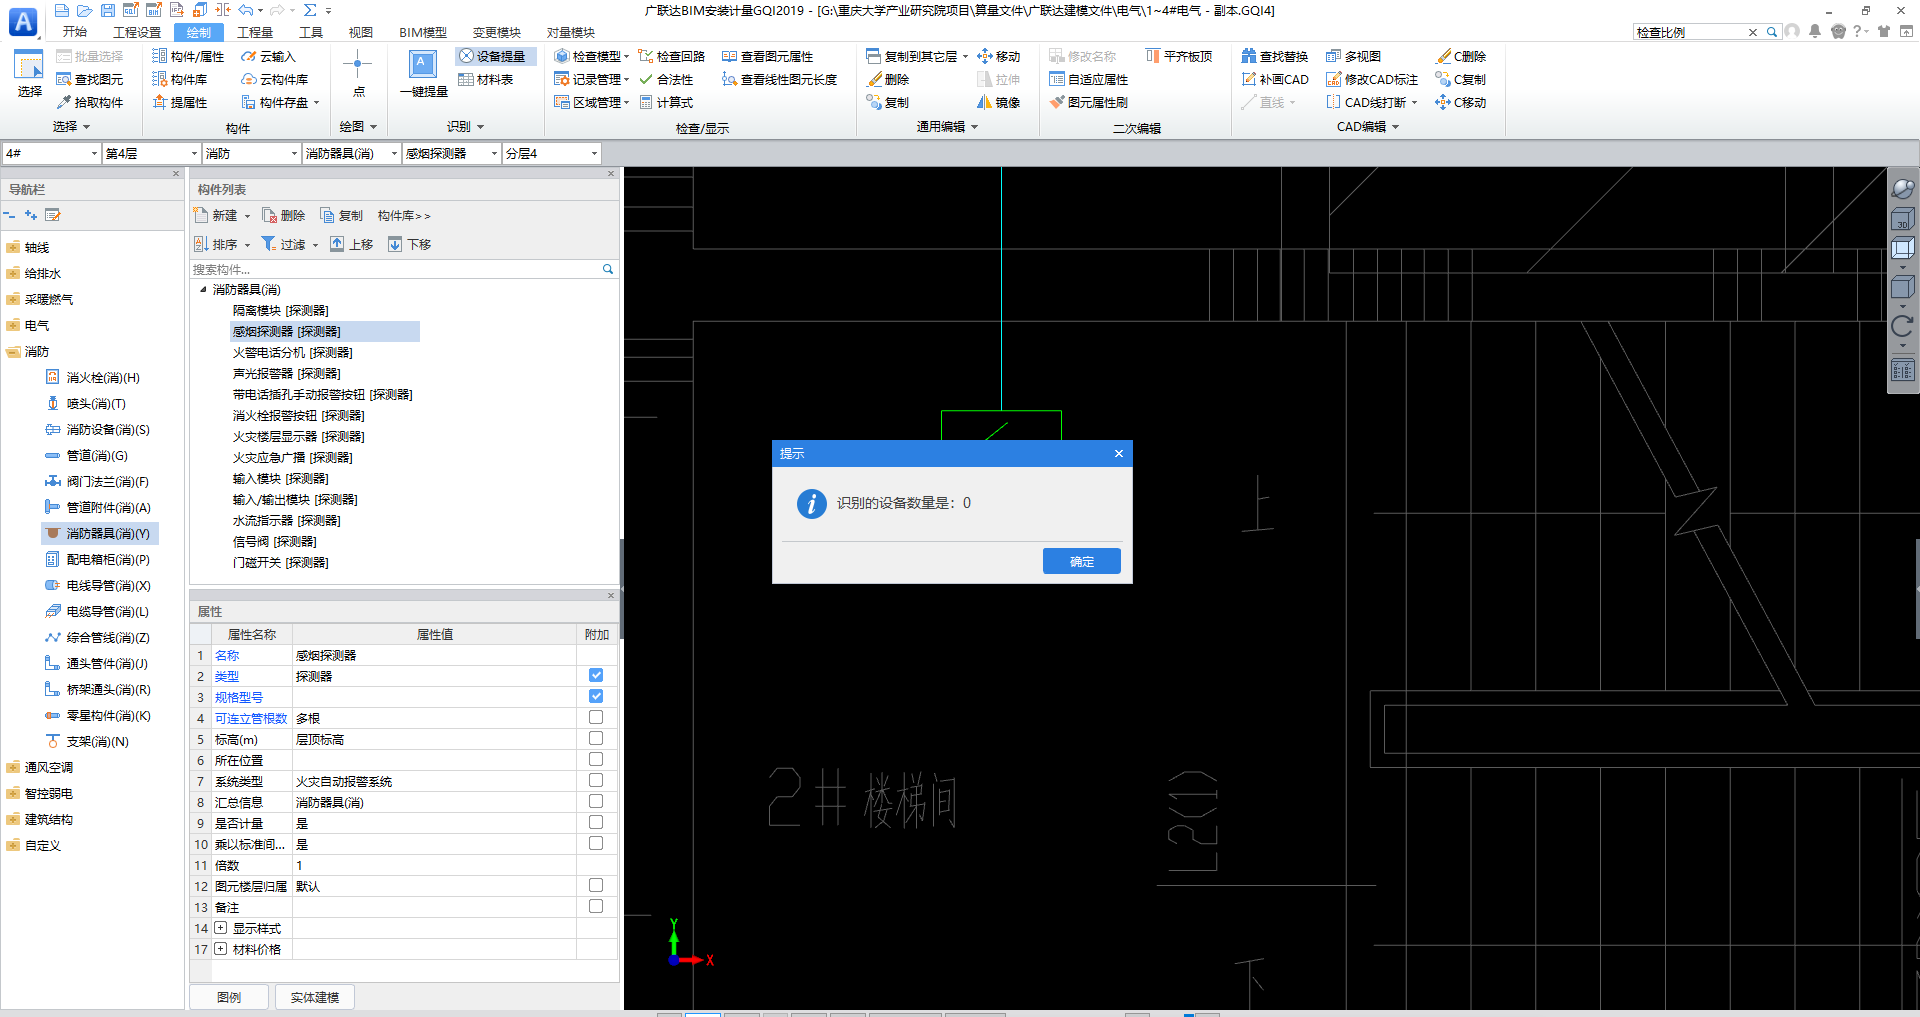This screenshot has width=1920, height=1017.
Task: Enable the 可连立管根数 attach checkbox
Action: (x=596, y=718)
